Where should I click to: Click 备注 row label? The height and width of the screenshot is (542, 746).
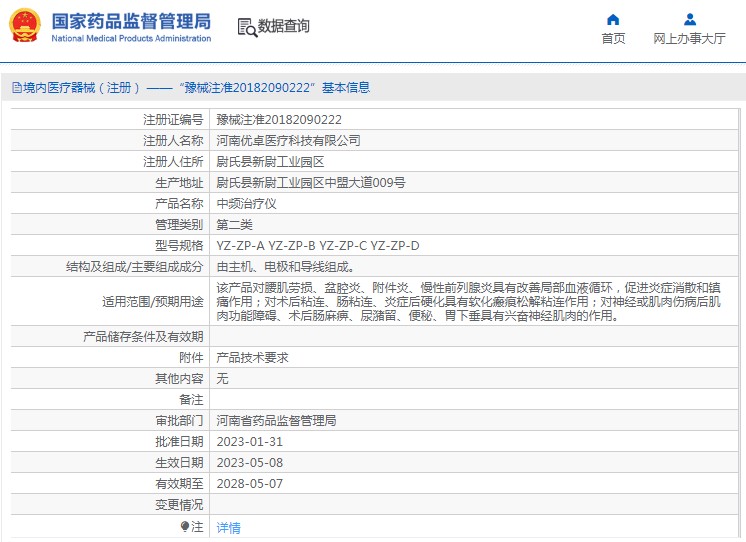click(191, 399)
